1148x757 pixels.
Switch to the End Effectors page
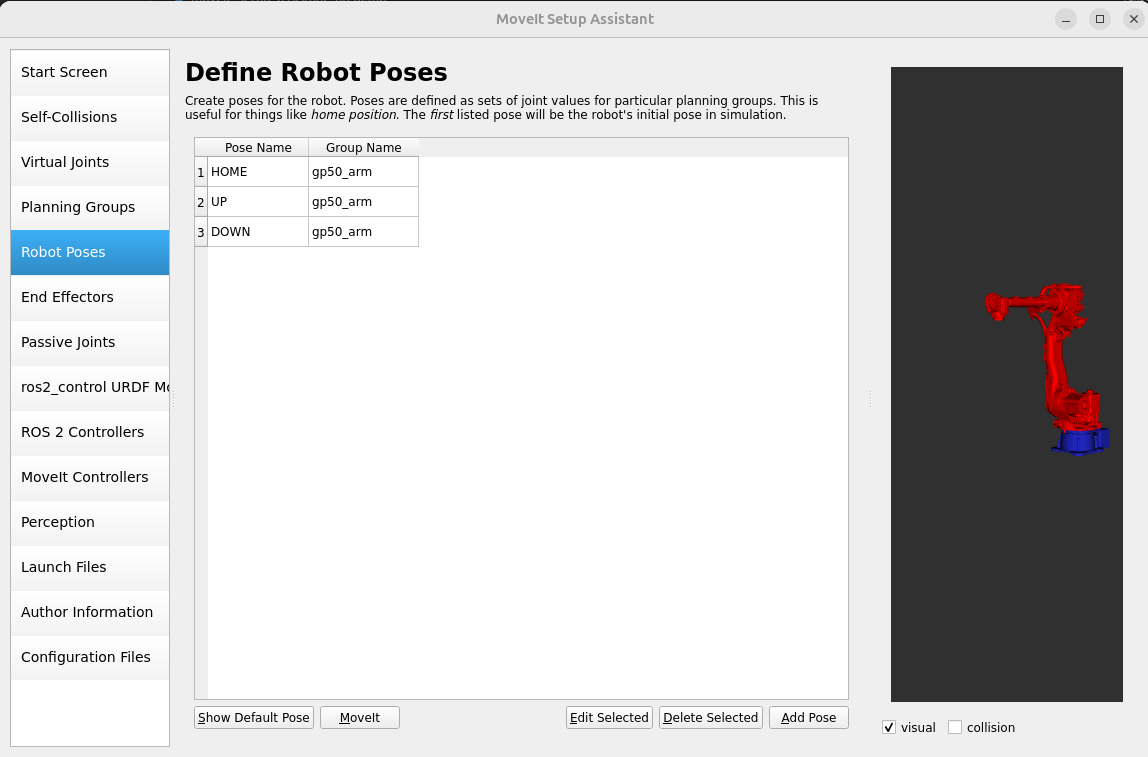coord(90,297)
